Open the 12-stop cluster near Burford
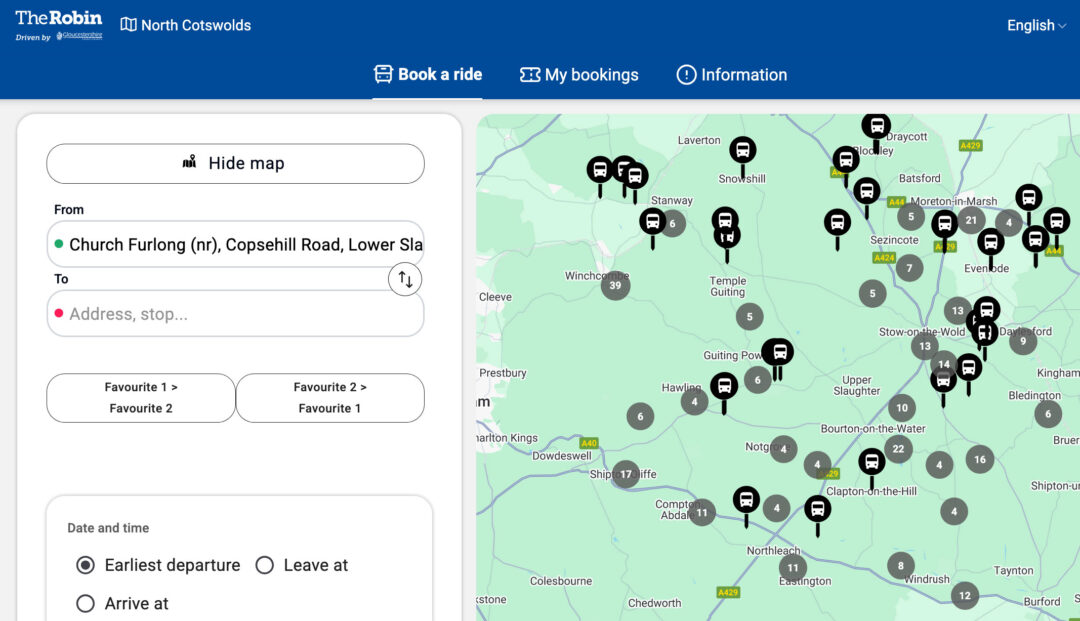The image size is (1080, 621). click(x=965, y=596)
